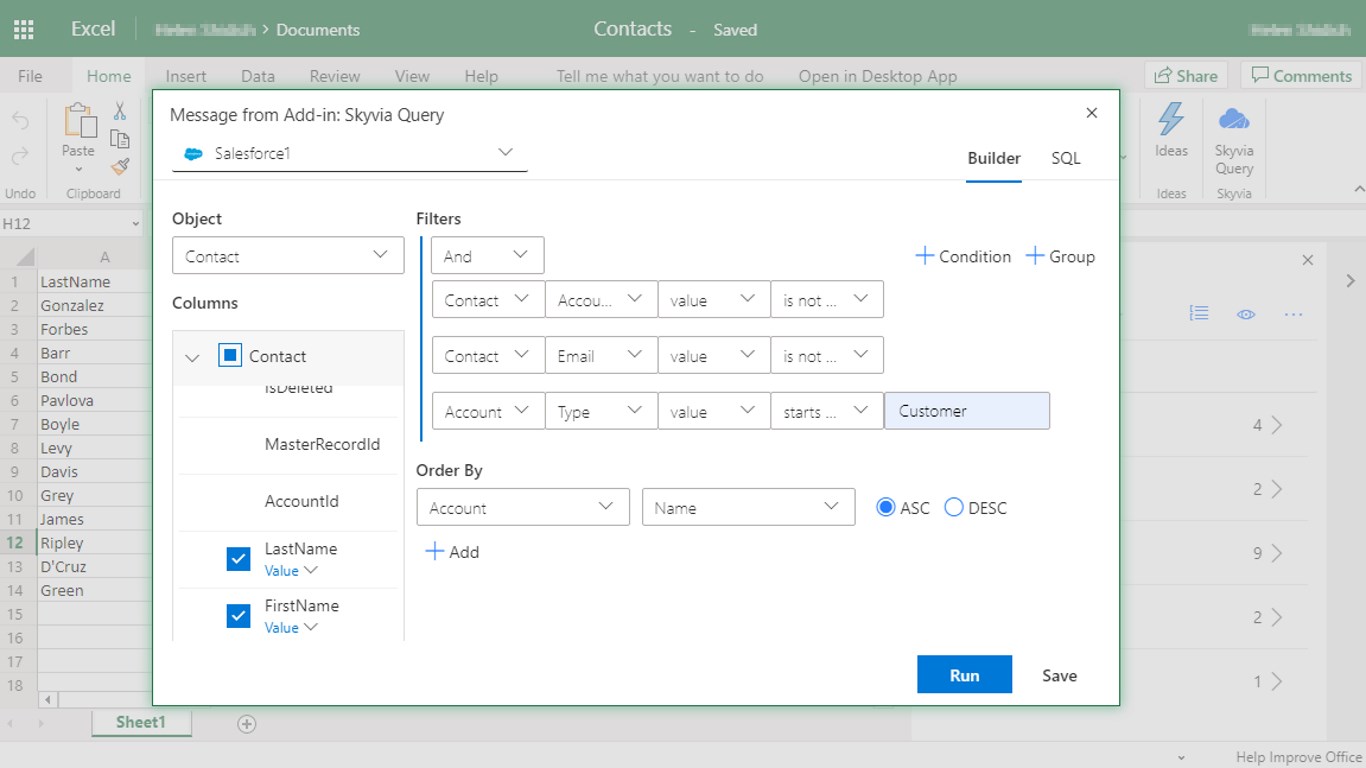This screenshot has height=768, width=1366.
Task: Click the eye icon in side pane
Action: coord(1246,314)
